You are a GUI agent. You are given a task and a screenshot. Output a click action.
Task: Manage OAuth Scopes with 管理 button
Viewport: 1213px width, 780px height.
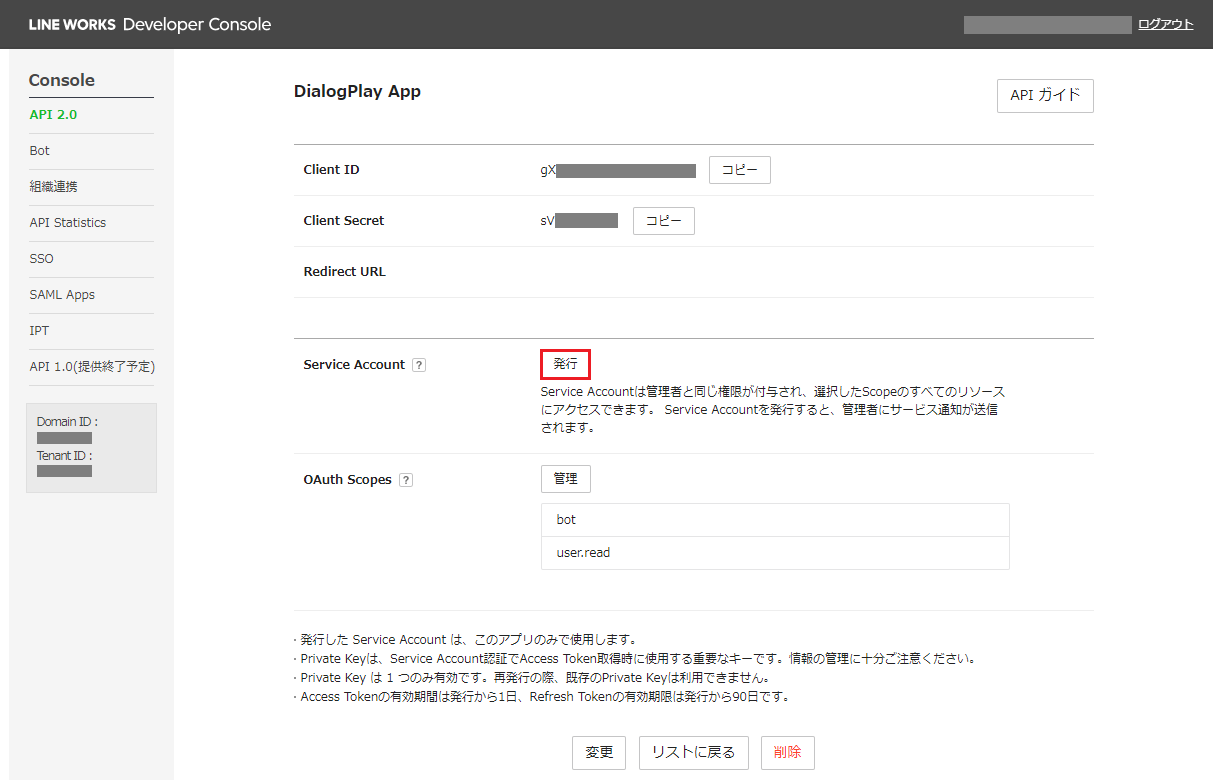click(x=566, y=479)
